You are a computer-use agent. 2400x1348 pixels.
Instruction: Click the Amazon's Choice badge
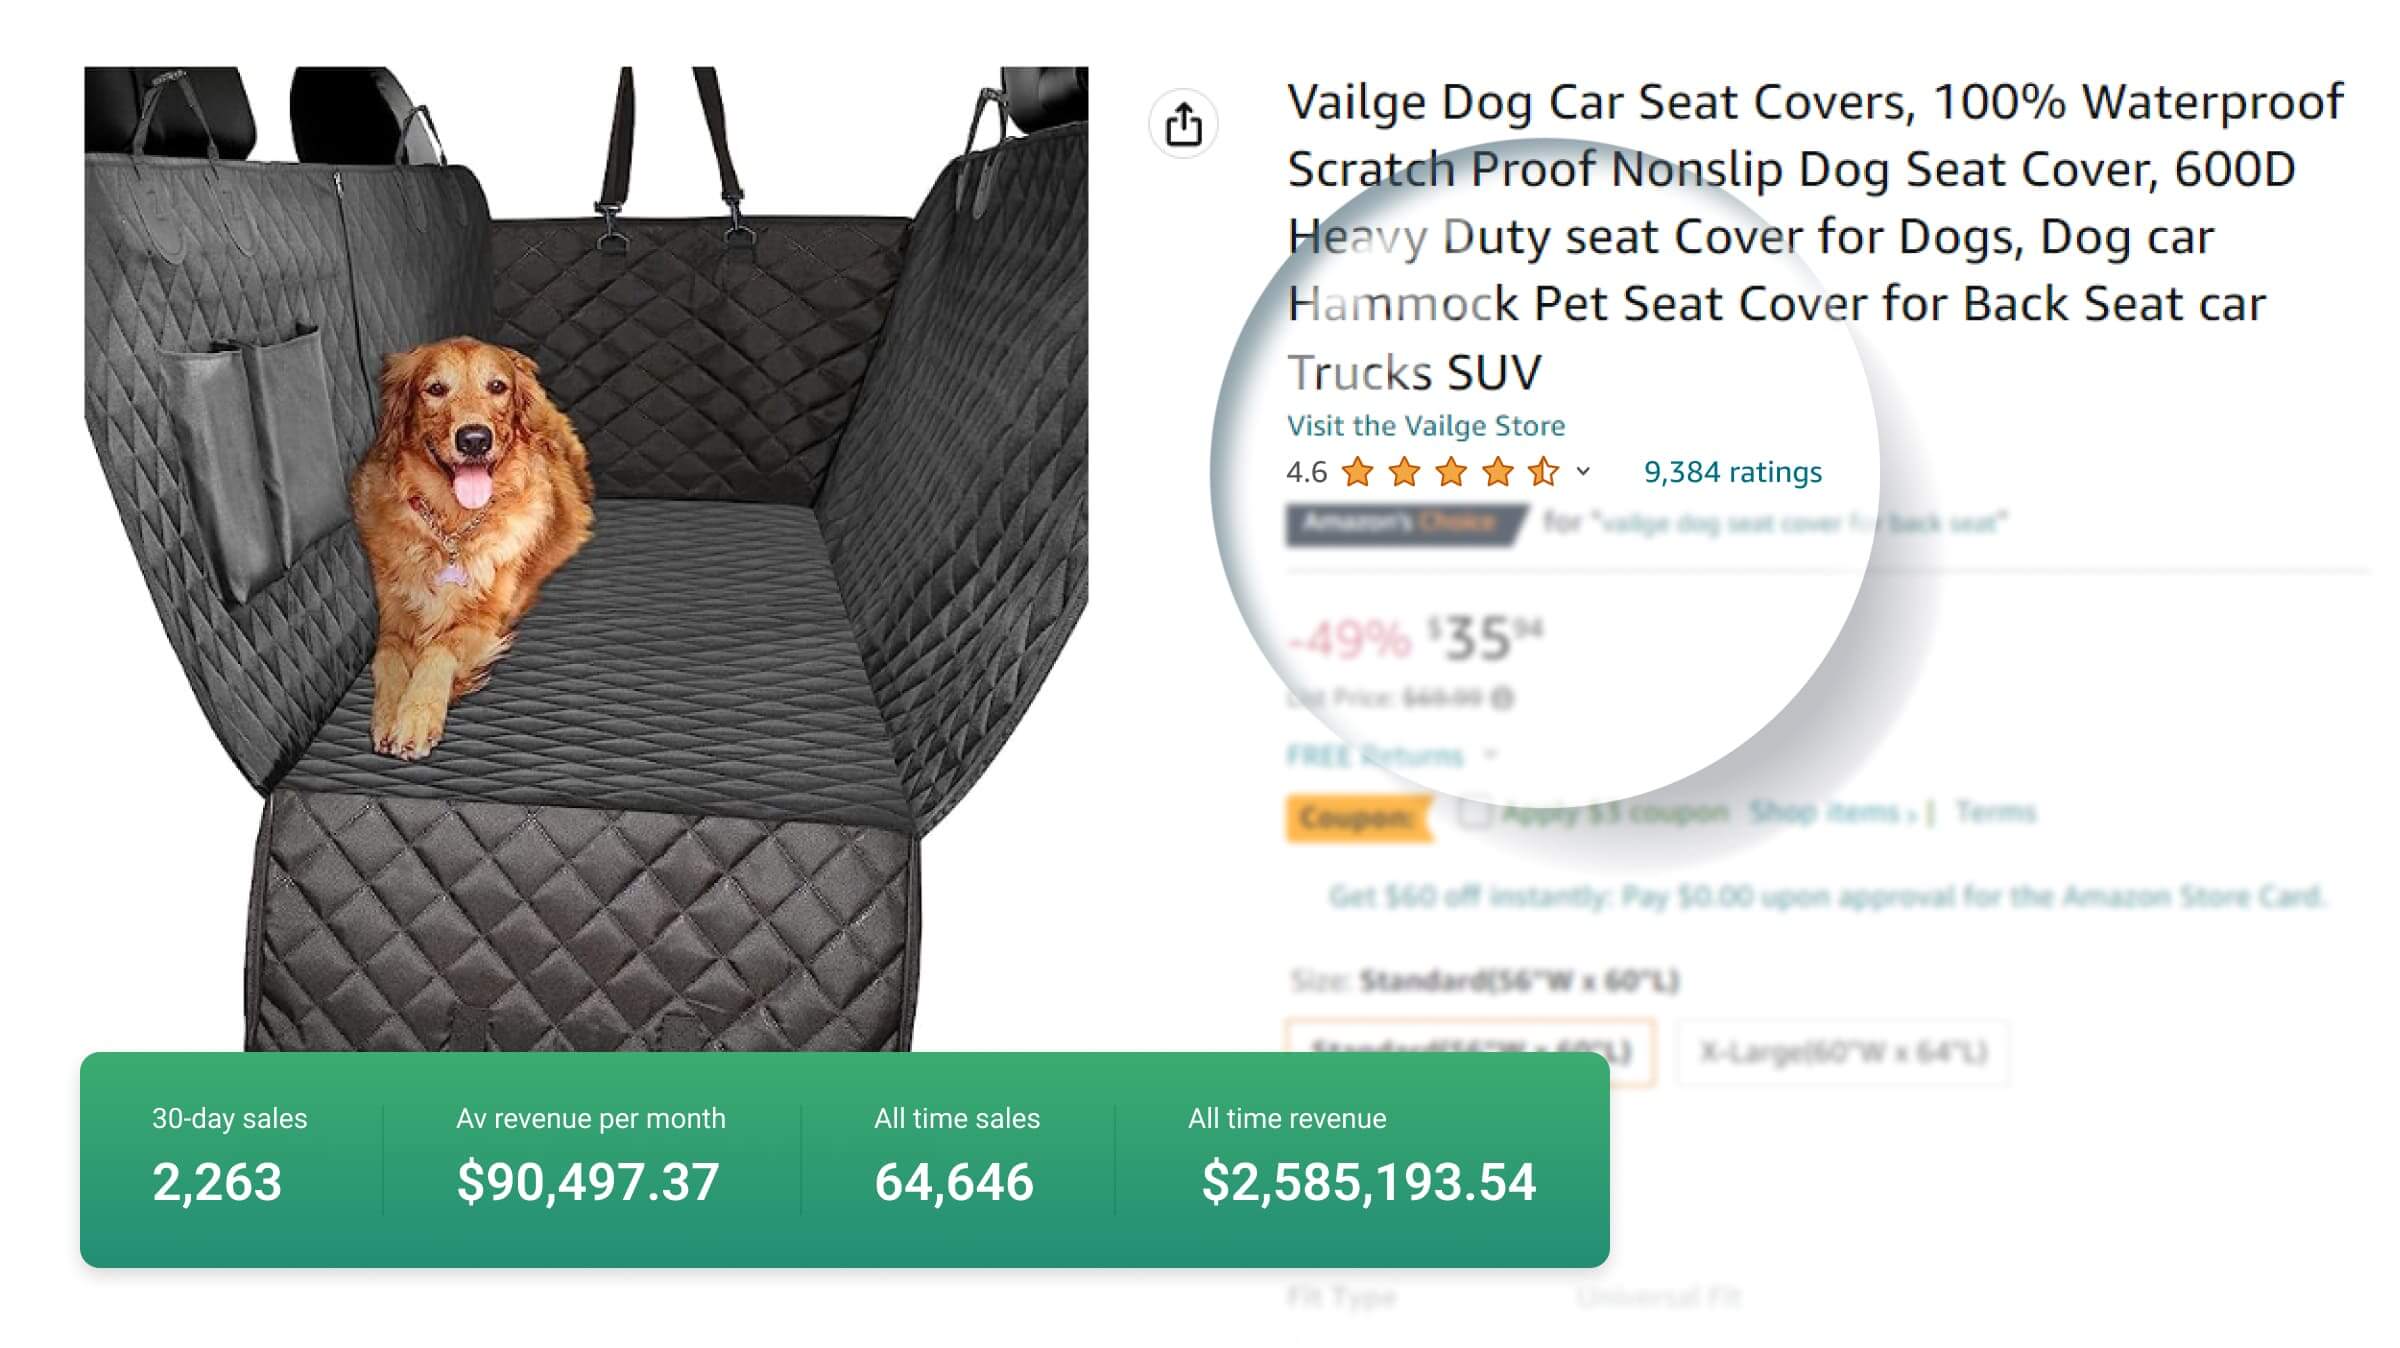click(1403, 523)
